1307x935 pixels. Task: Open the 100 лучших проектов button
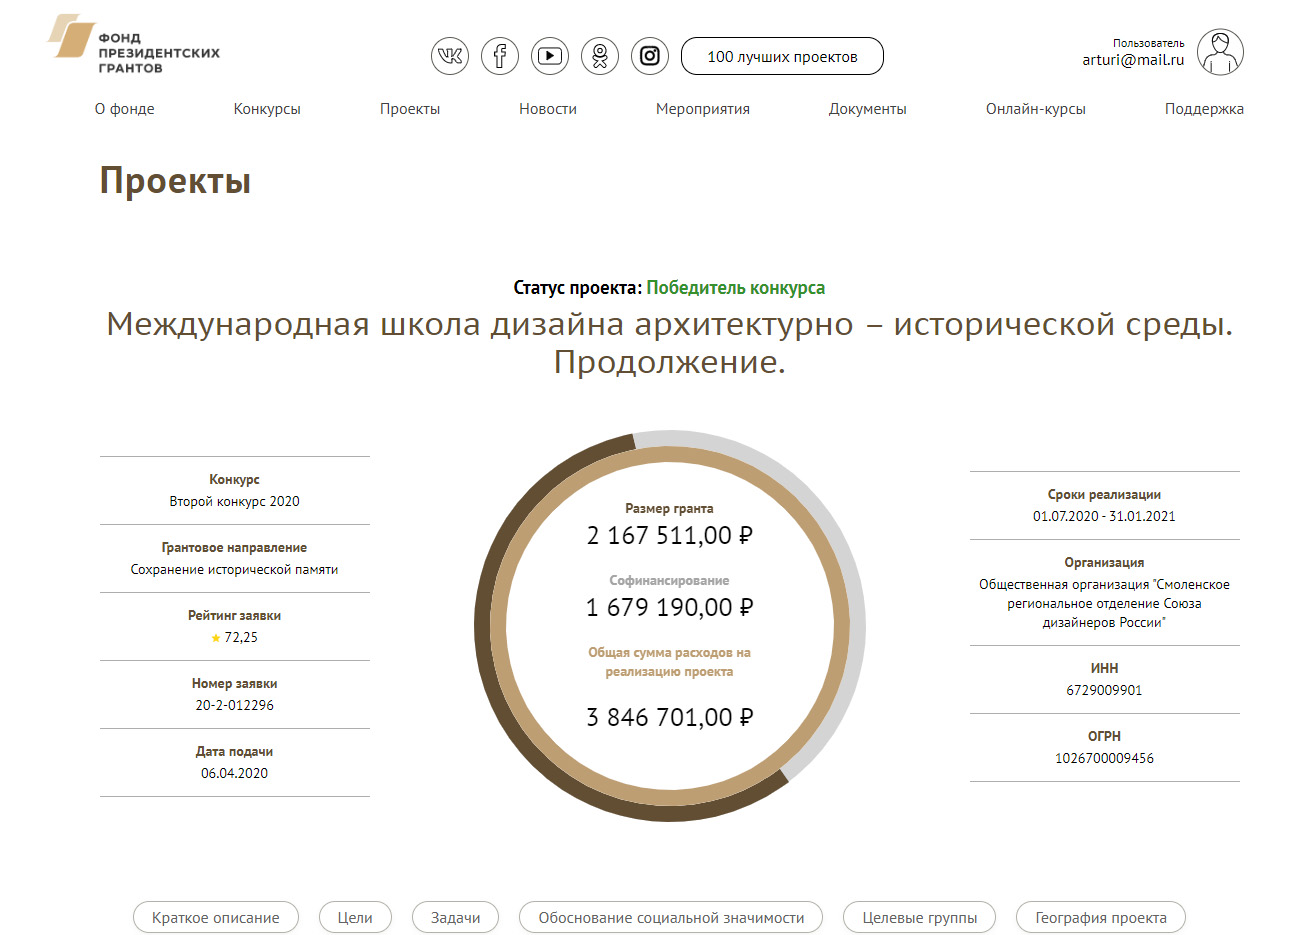782,56
